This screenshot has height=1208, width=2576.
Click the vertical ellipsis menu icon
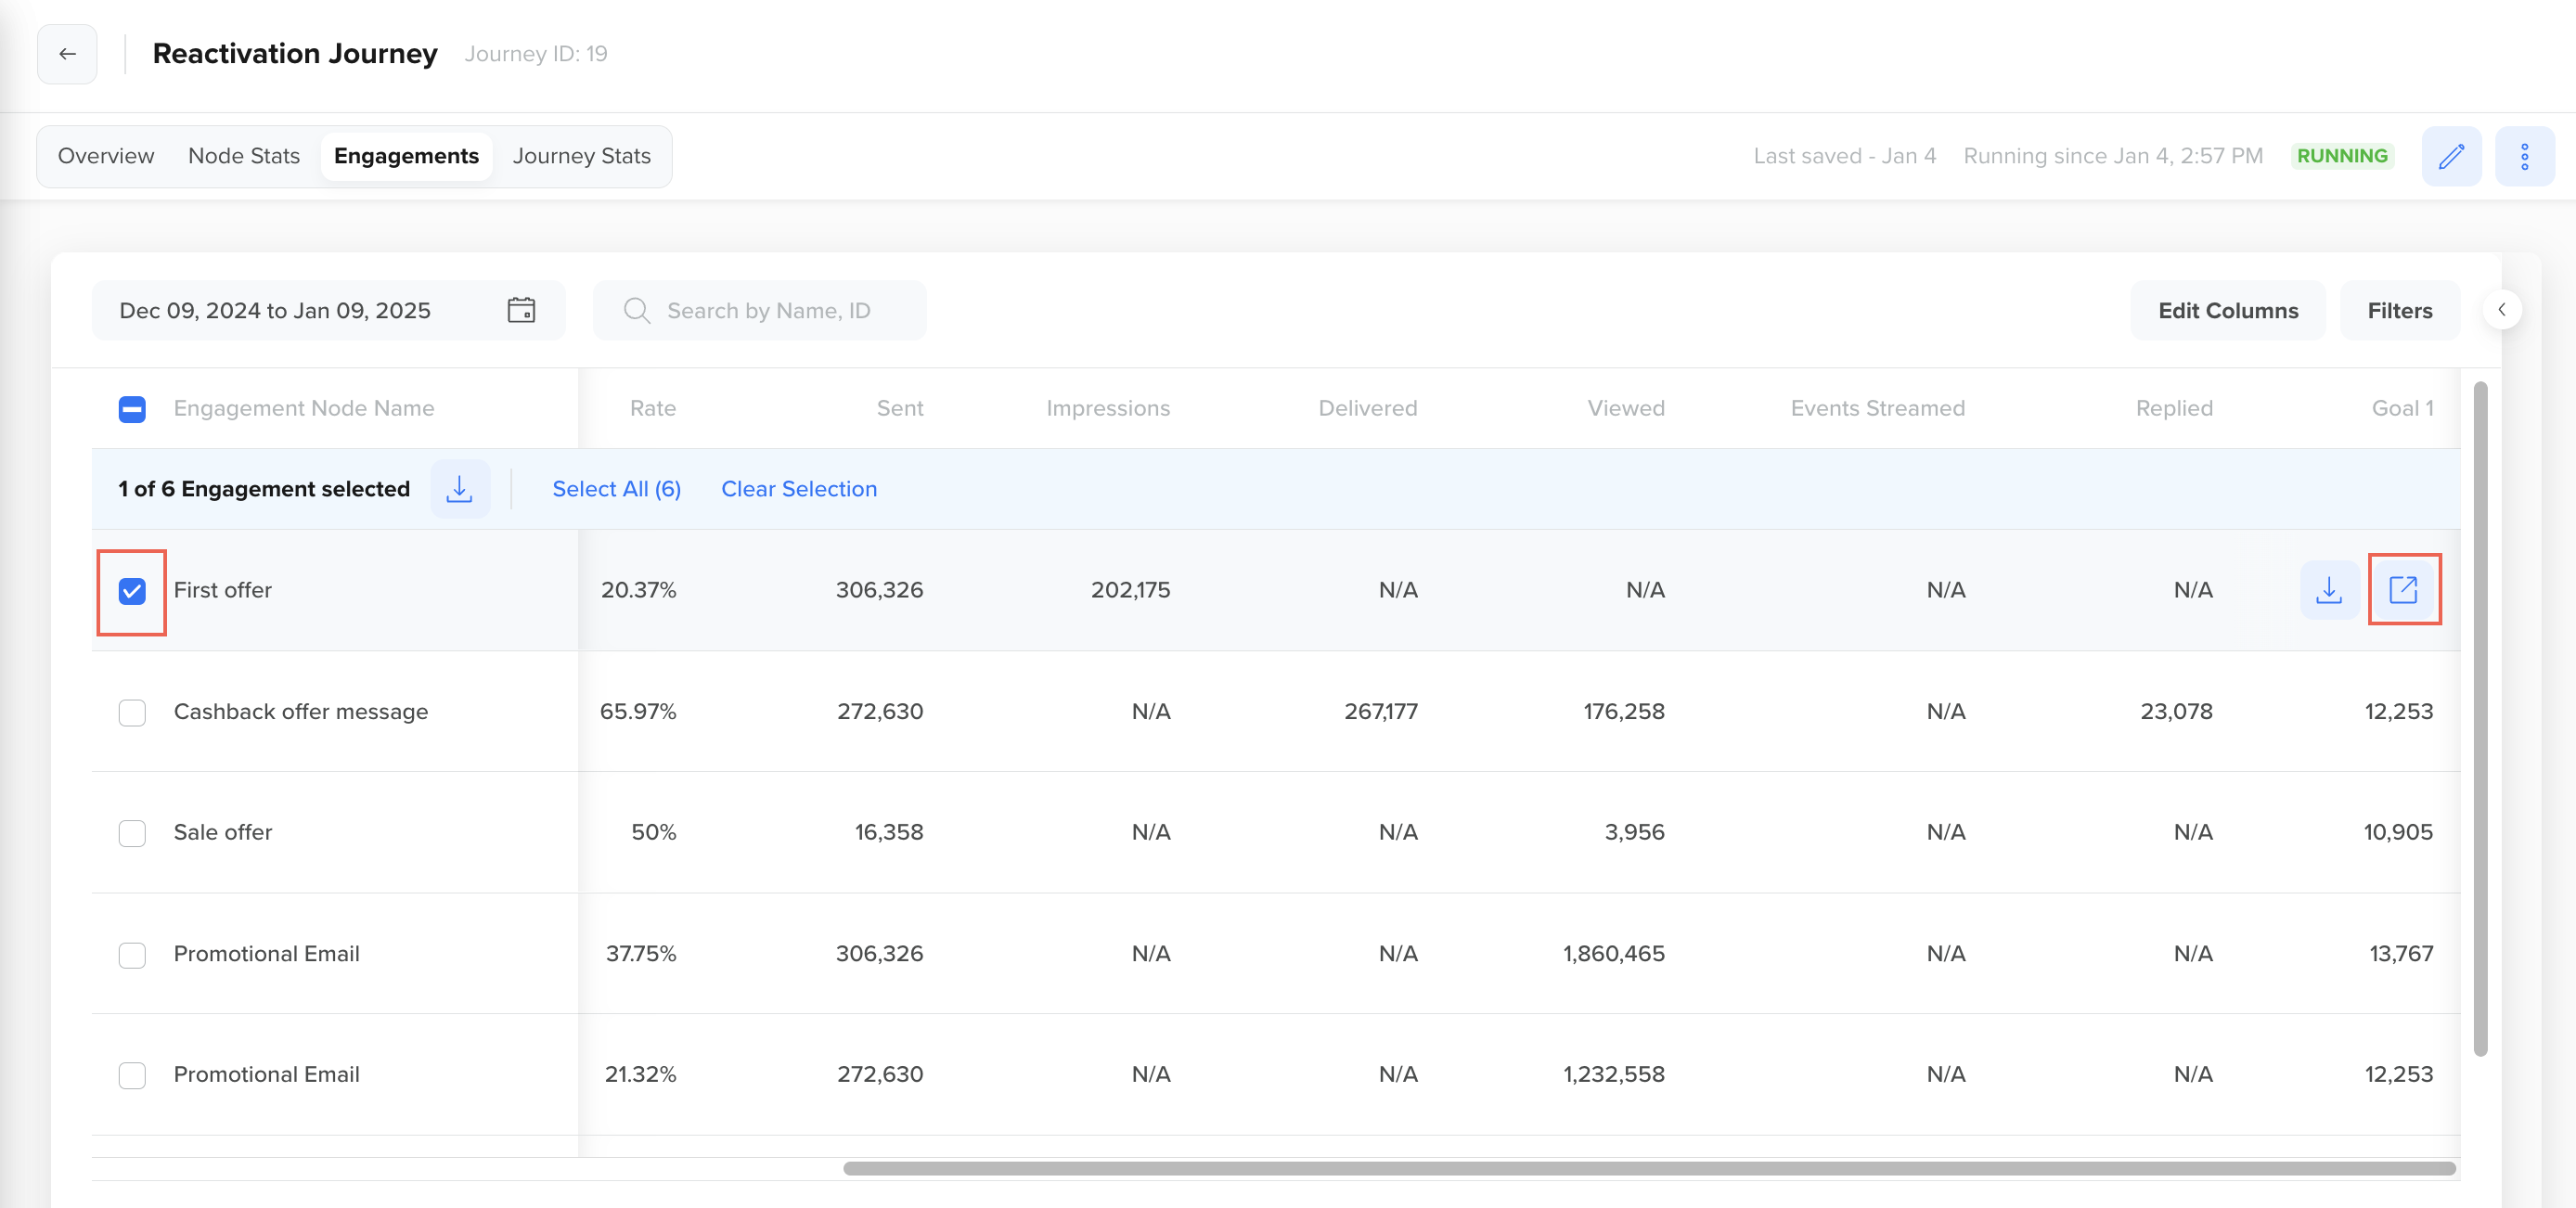click(2525, 155)
